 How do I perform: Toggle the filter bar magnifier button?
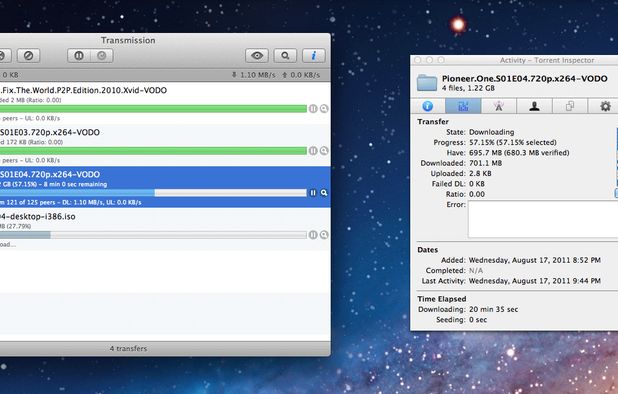pos(285,56)
